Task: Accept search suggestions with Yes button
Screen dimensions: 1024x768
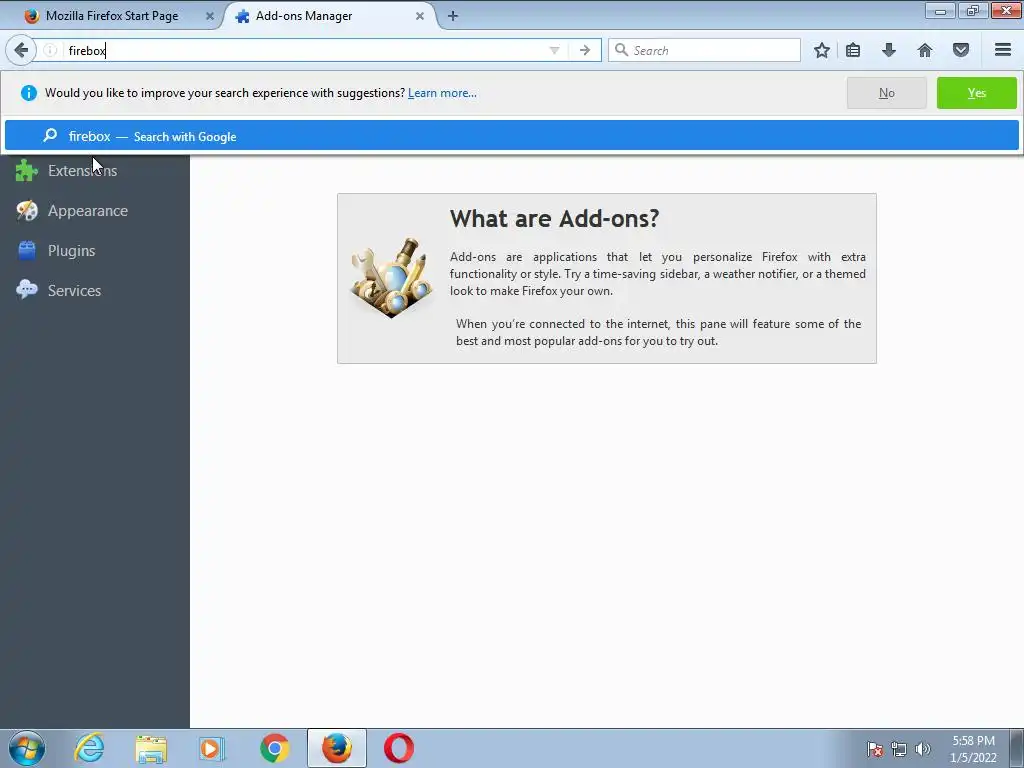Action: (976, 93)
